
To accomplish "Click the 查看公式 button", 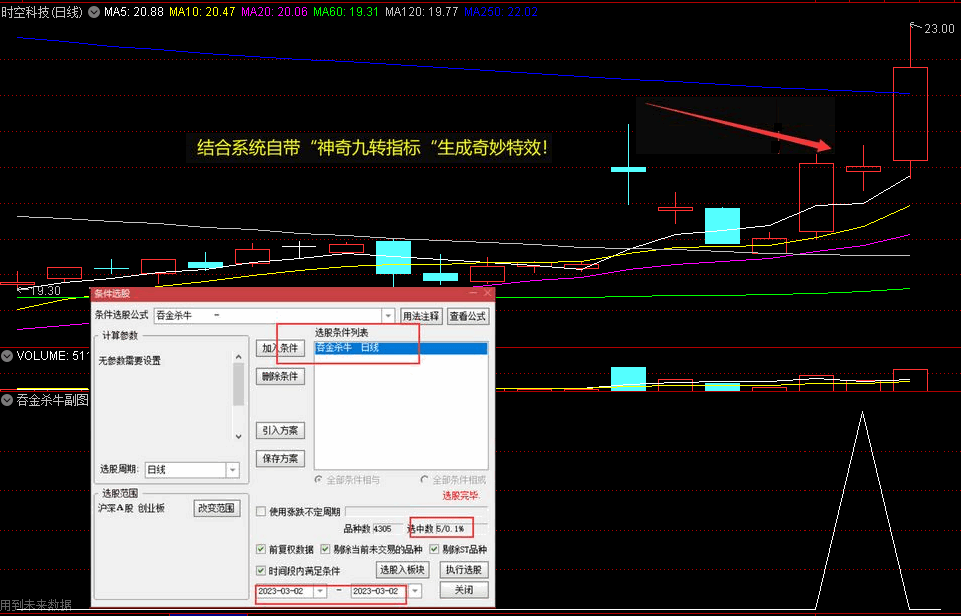I will tap(468, 316).
